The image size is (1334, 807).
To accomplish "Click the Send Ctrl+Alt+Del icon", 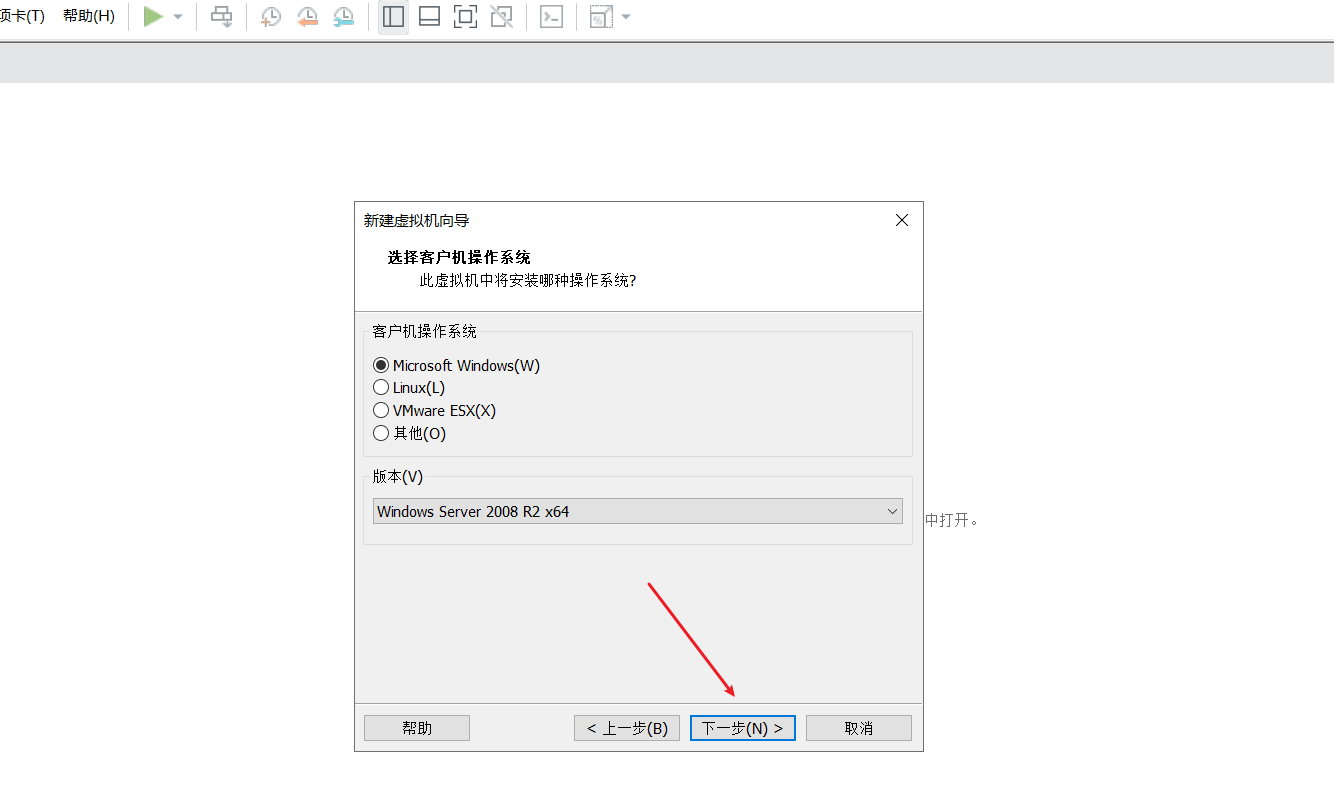I will coord(221,16).
